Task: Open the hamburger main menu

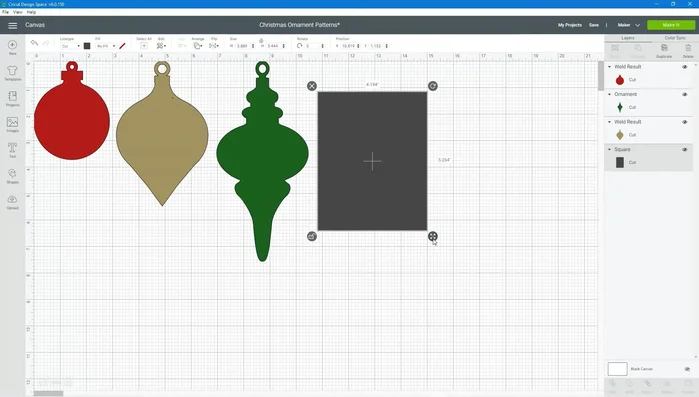Action: (x=12, y=25)
